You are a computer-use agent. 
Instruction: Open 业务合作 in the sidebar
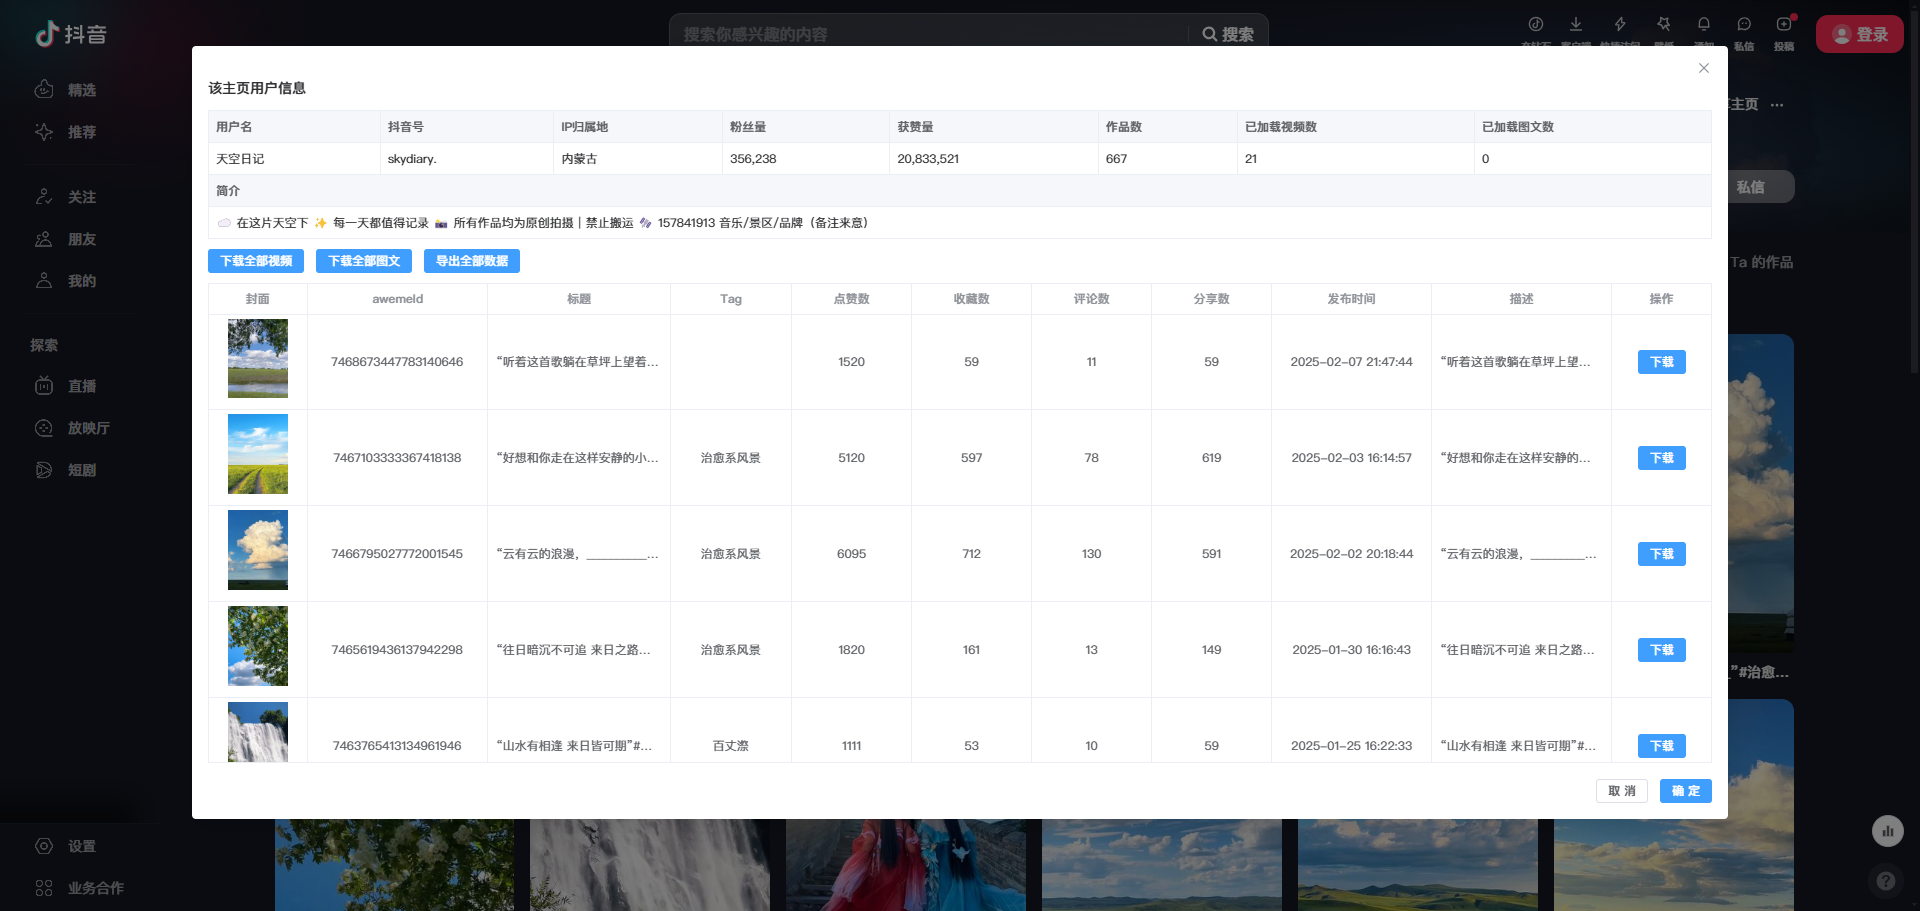pyautogui.click(x=80, y=888)
